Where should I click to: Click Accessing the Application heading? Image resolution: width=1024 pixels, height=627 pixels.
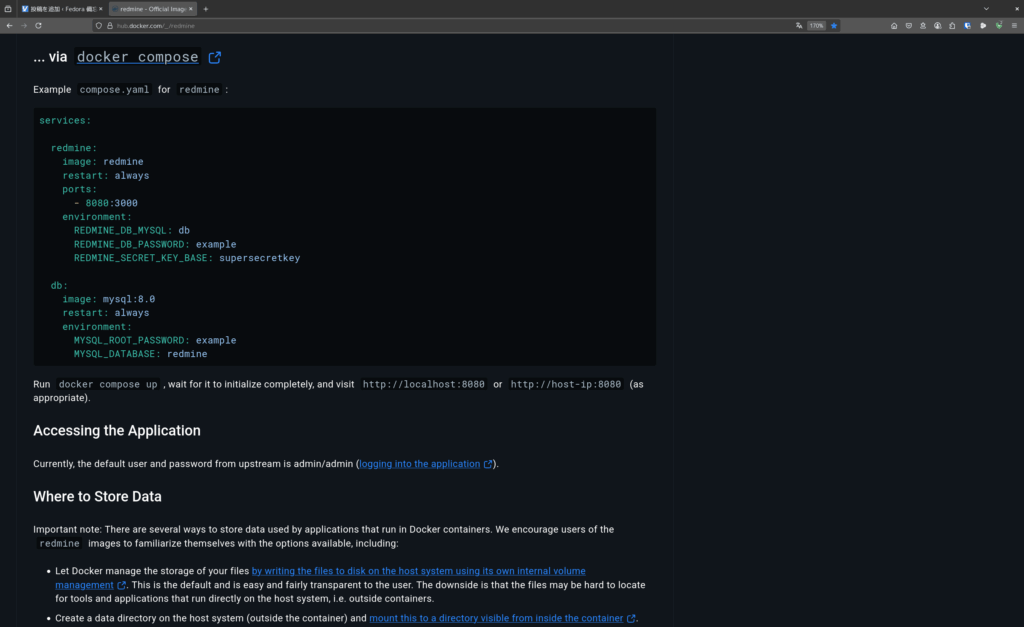tap(117, 430)
